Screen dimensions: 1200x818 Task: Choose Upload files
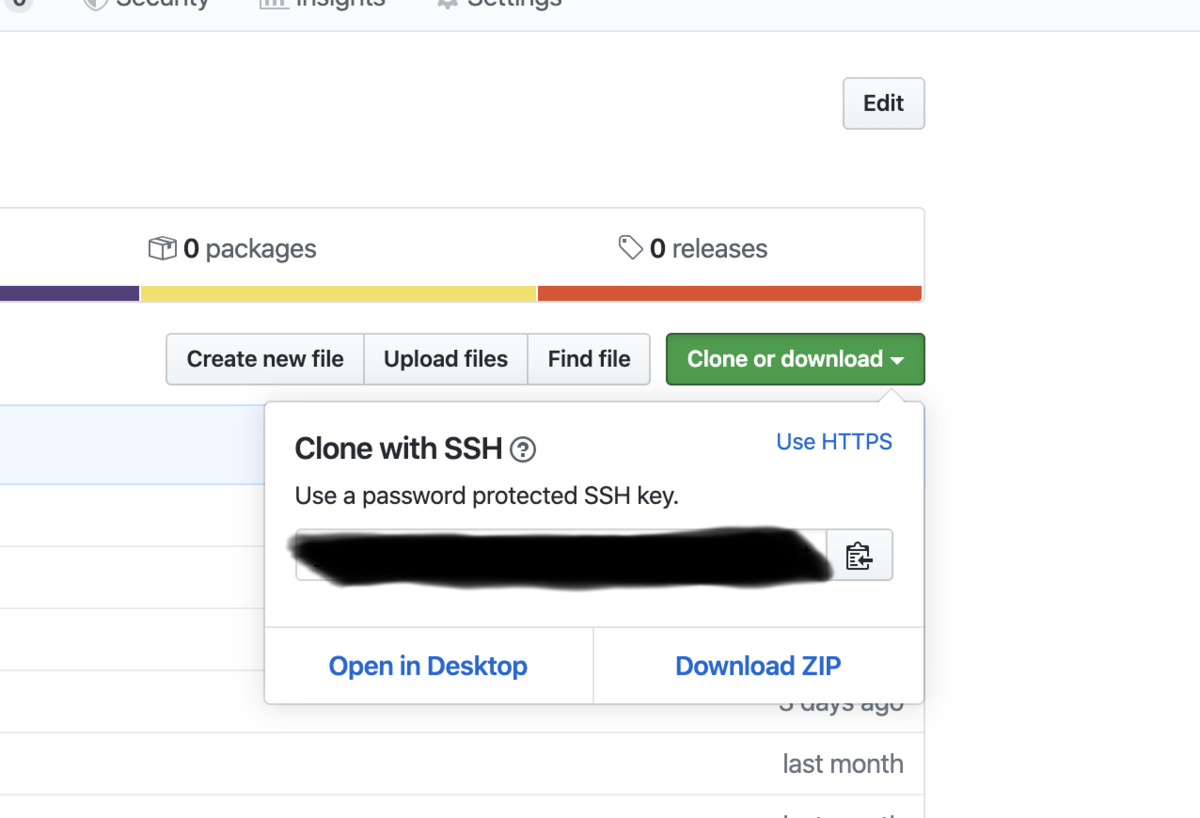pos(446,359)
